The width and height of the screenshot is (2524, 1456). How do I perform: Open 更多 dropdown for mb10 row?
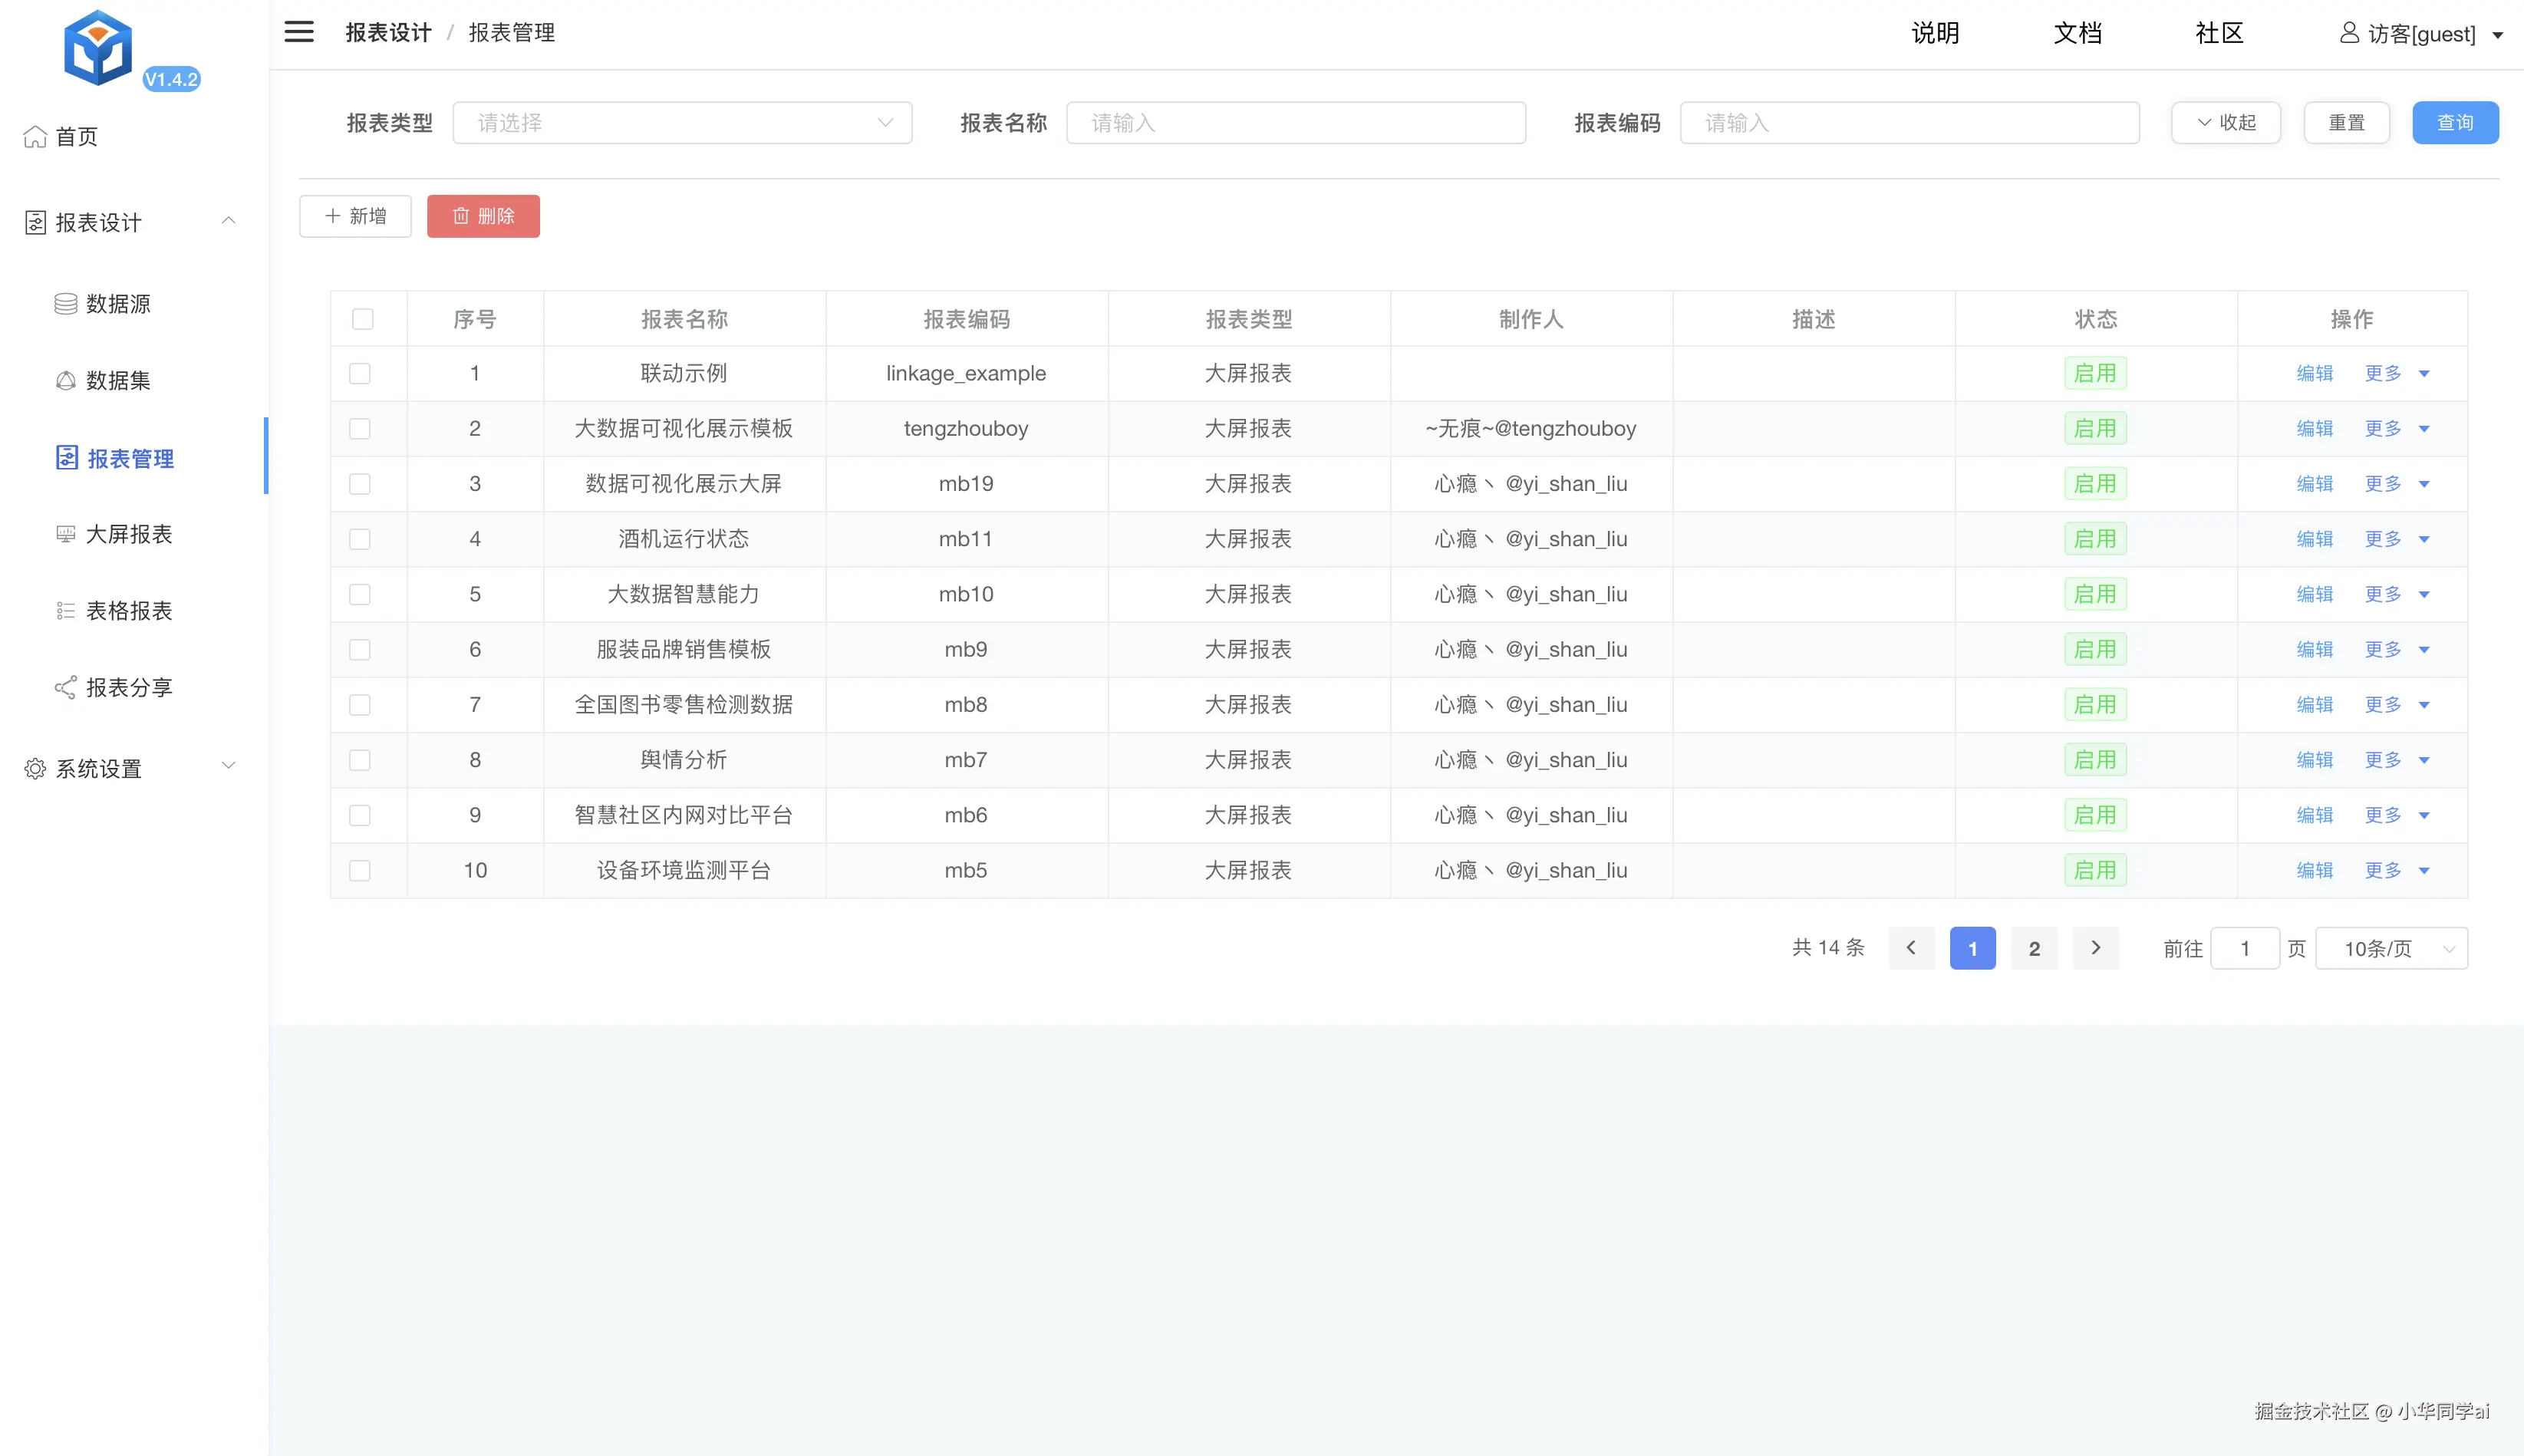2397,594
